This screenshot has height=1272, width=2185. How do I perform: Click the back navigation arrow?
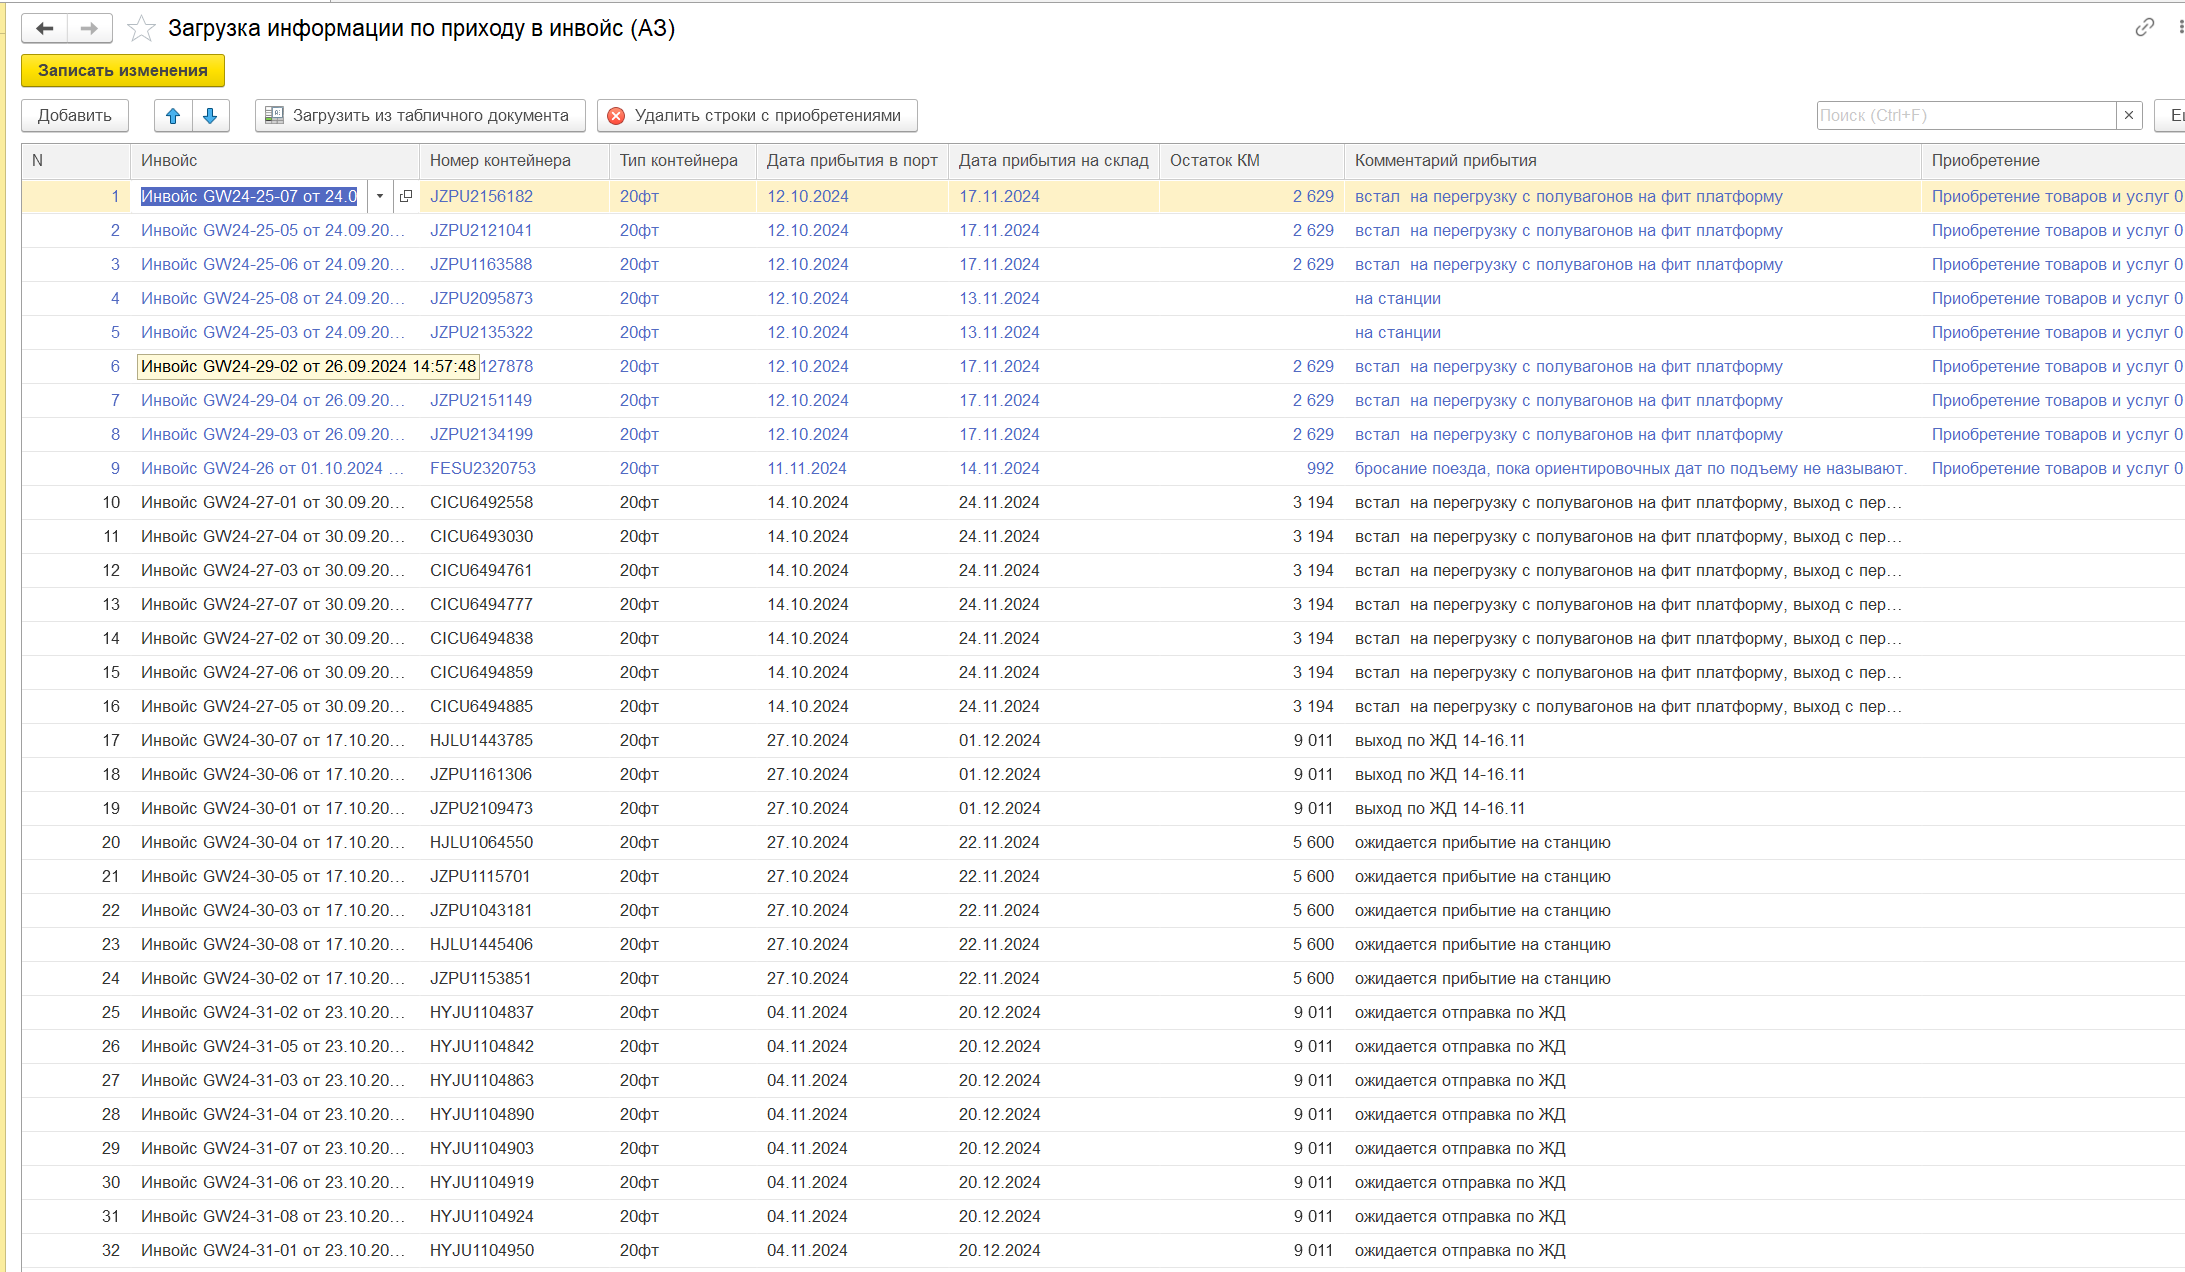pyautogui.click(x=45, y=28)
